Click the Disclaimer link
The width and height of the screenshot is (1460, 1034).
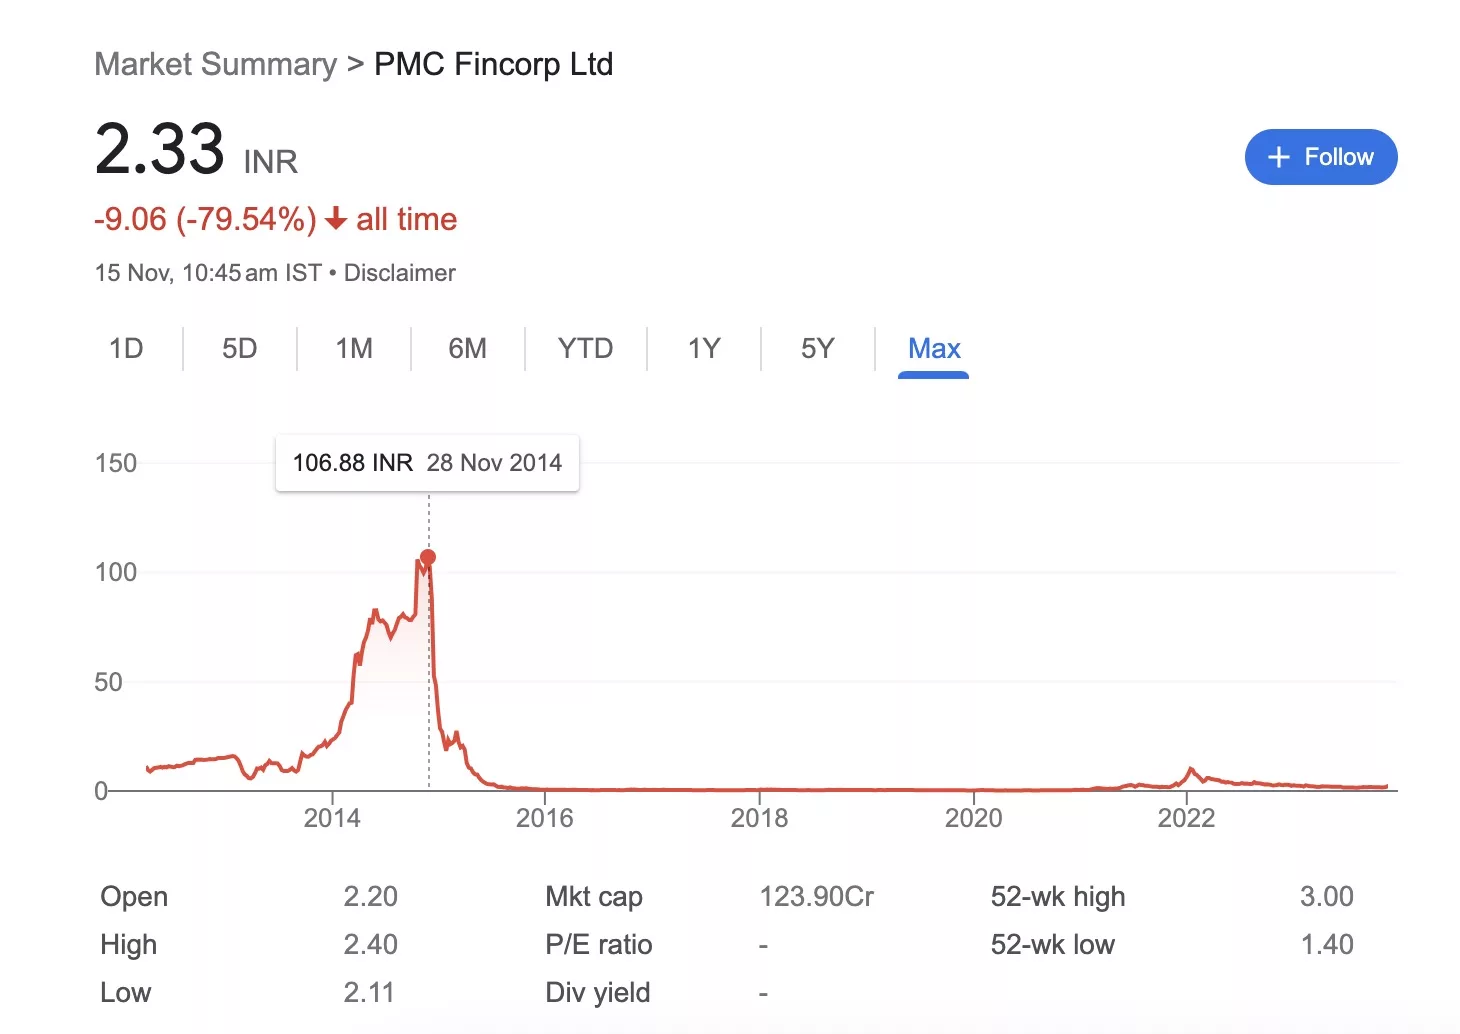coord(399,273)
